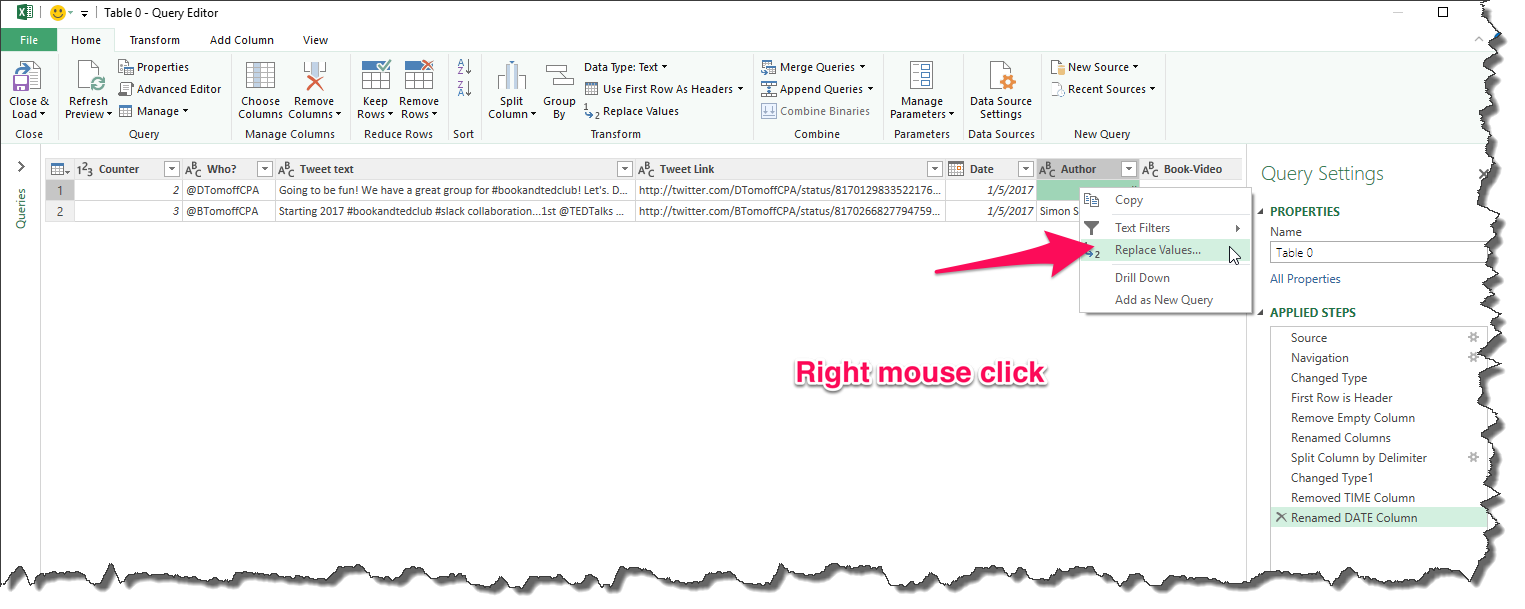The height and width of the screenshot is (609, 1525).
Task: Click Use First Row As Headers
Action: coord(664,88)
